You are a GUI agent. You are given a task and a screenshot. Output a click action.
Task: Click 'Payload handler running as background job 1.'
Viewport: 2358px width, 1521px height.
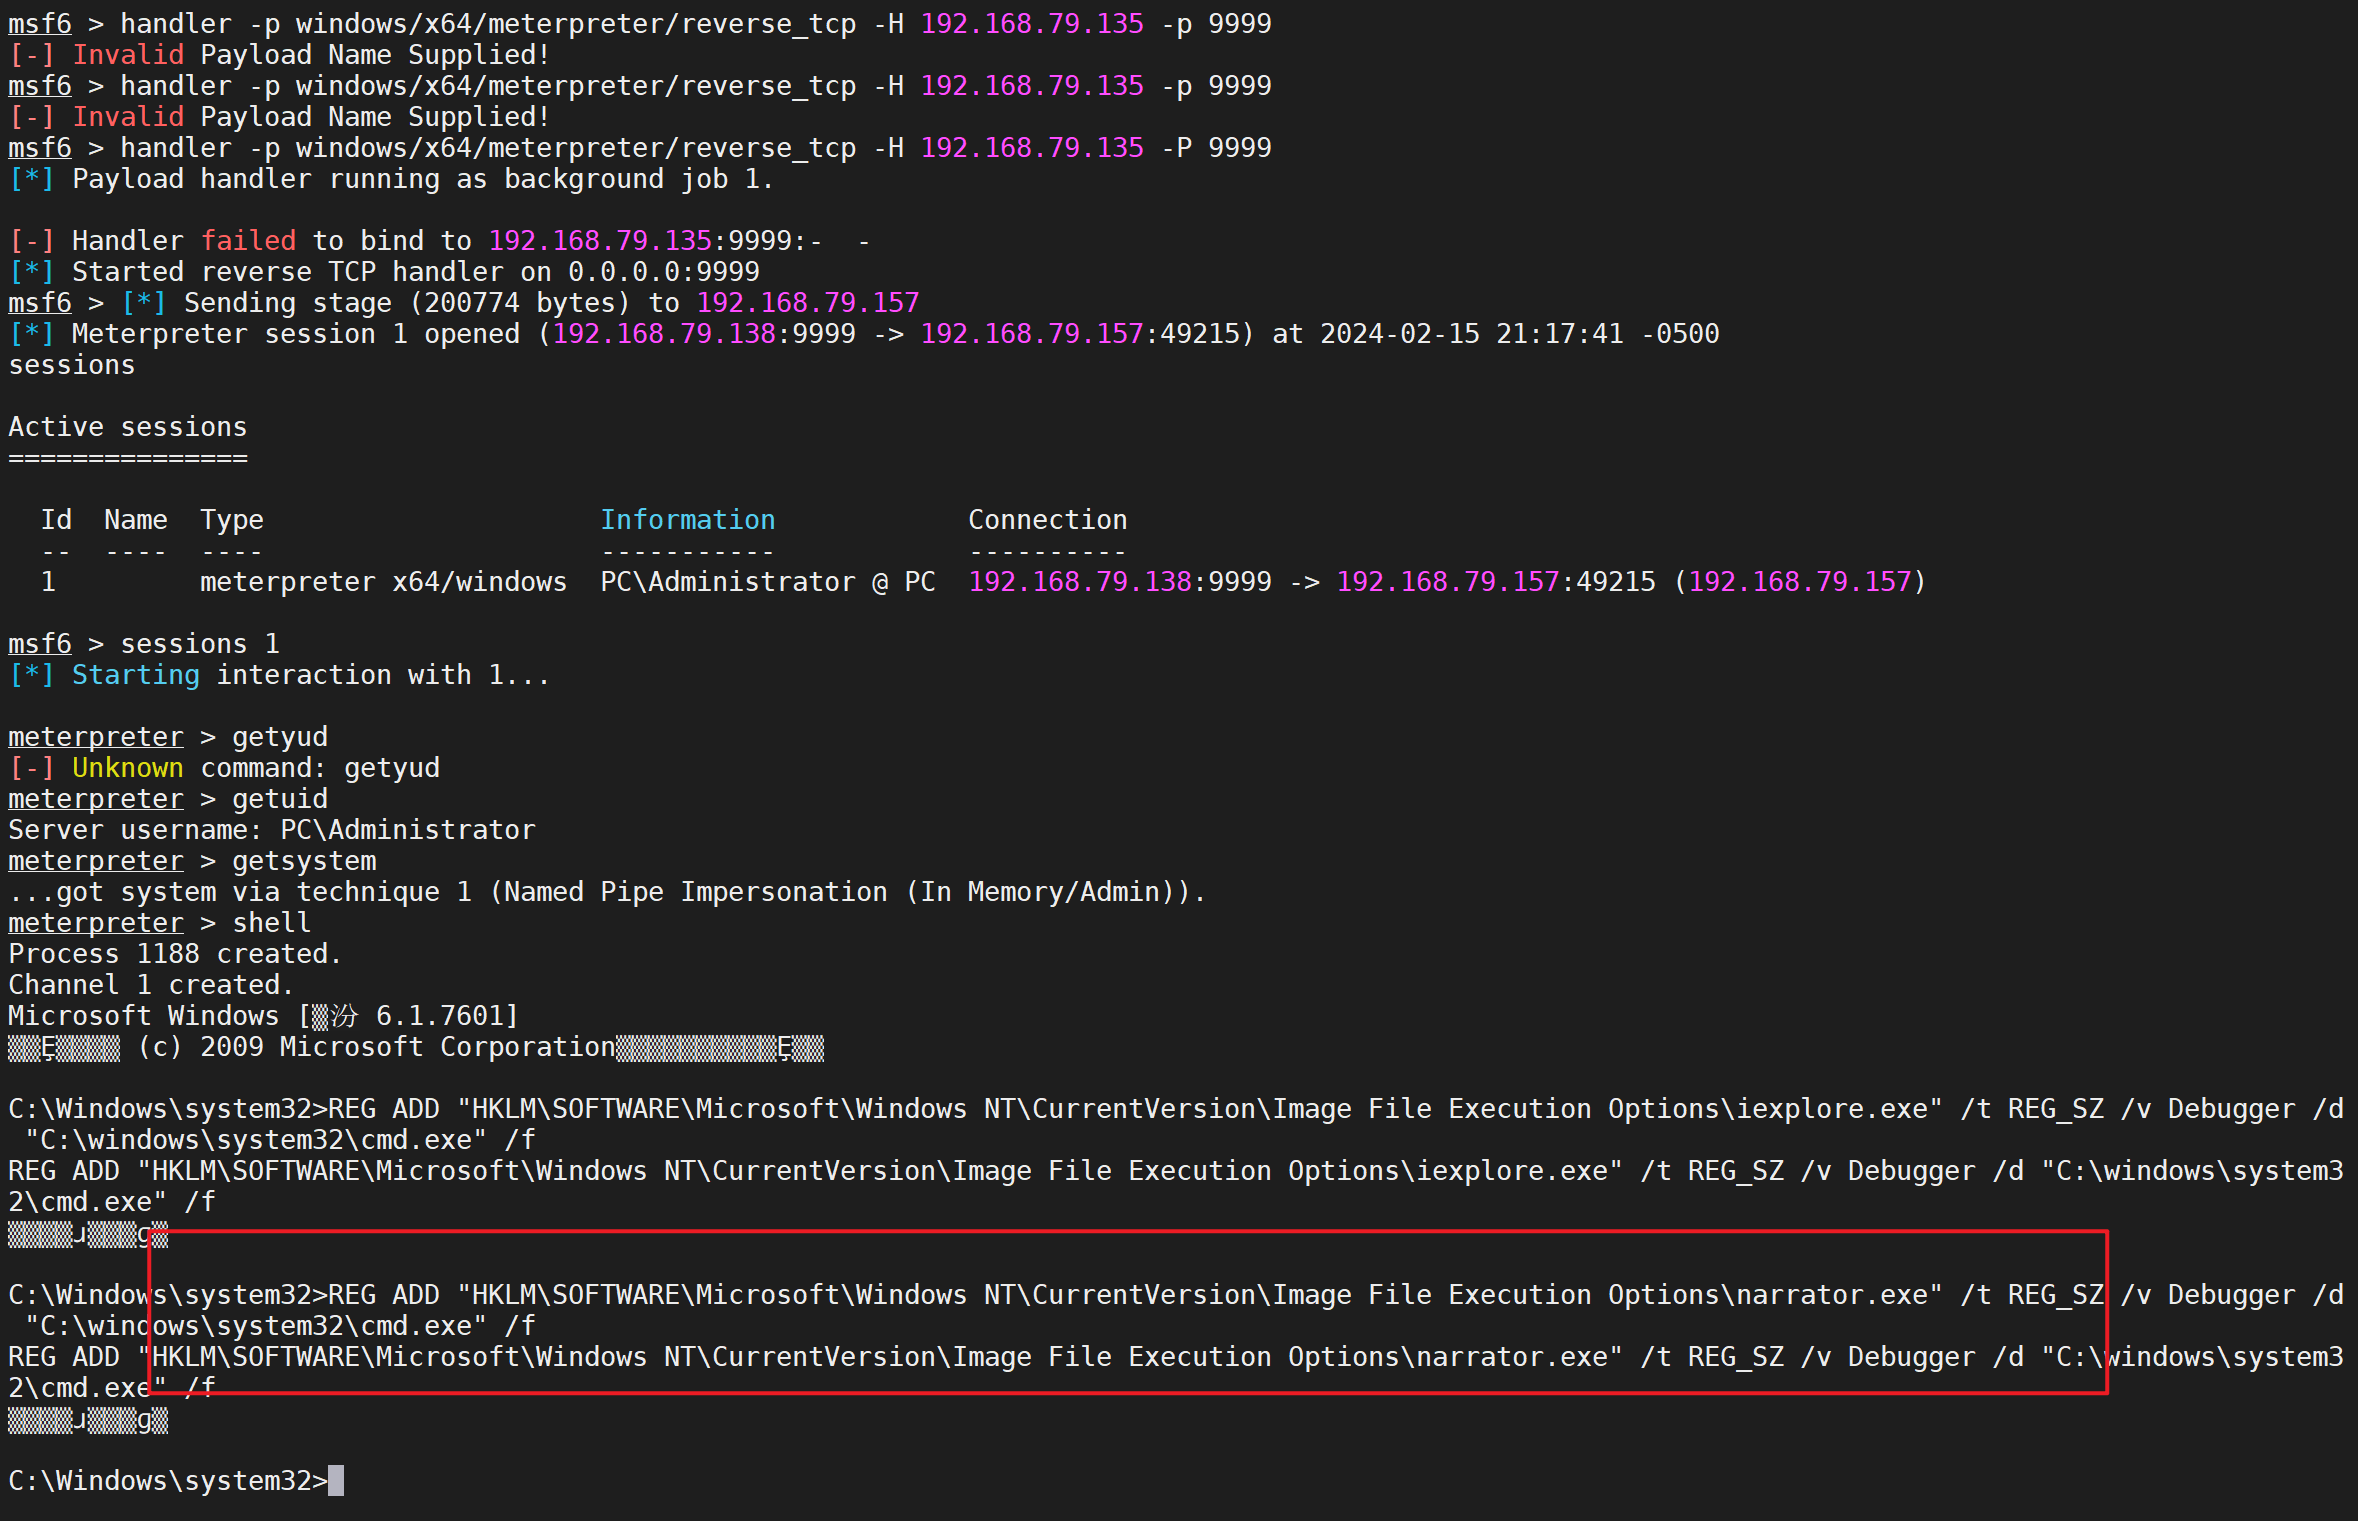point(423,178)
